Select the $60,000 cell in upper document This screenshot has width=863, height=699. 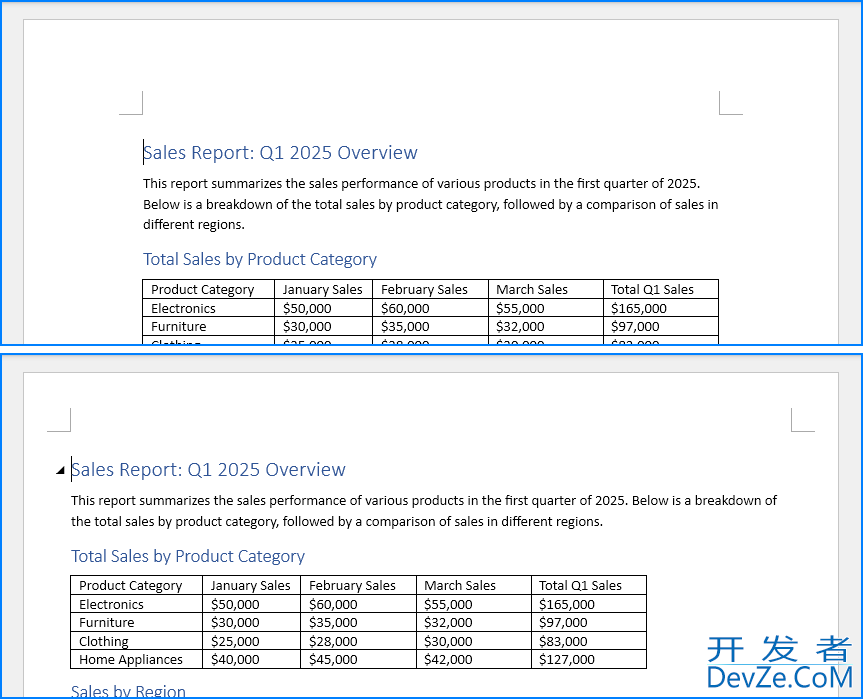[430, 308]
